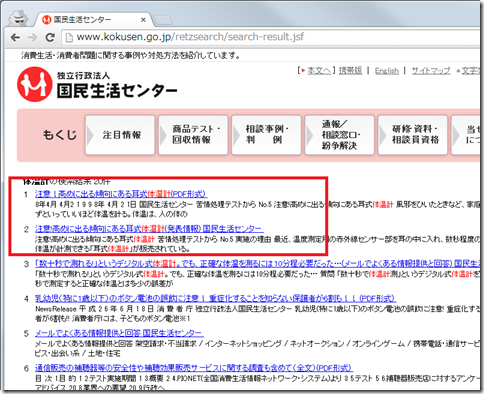Click the もくじ heading
Image resolution: width=484 pixels, height=394 pixels.
tap(60, 135)
